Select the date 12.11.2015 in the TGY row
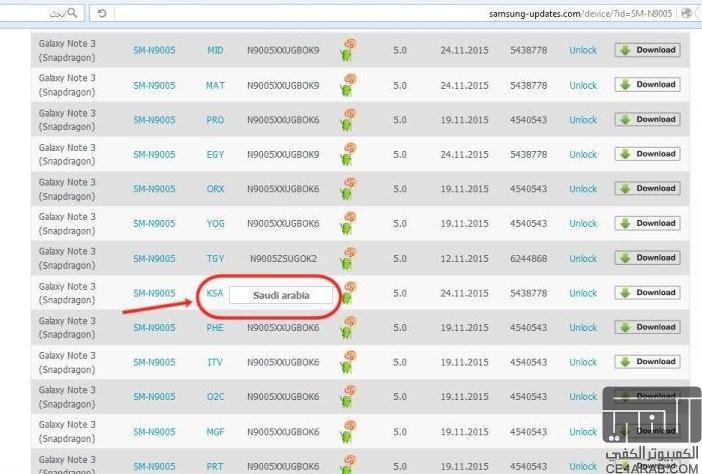Image resolution: width=702 pixels, height=474 pixels. click(x=464, y=258)
